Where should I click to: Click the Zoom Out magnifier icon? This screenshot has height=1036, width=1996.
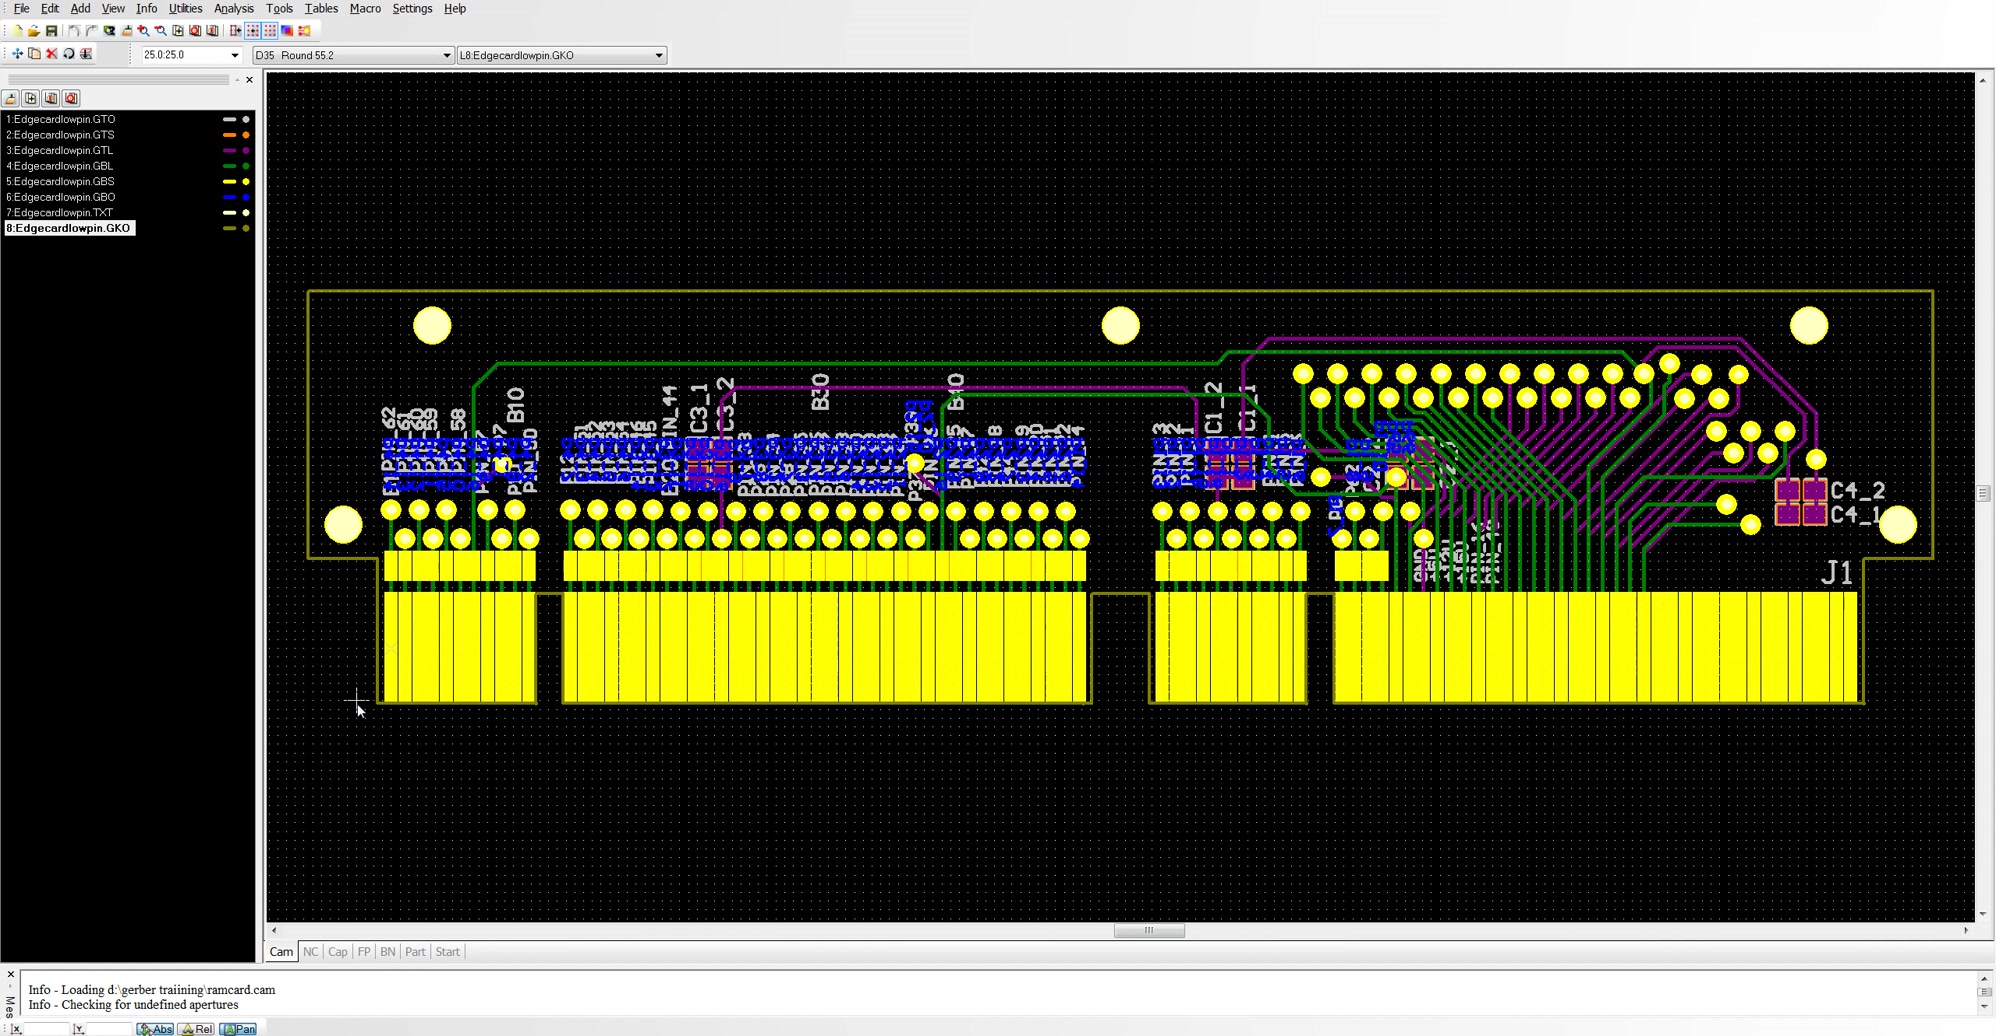click(x=160, y=31)
